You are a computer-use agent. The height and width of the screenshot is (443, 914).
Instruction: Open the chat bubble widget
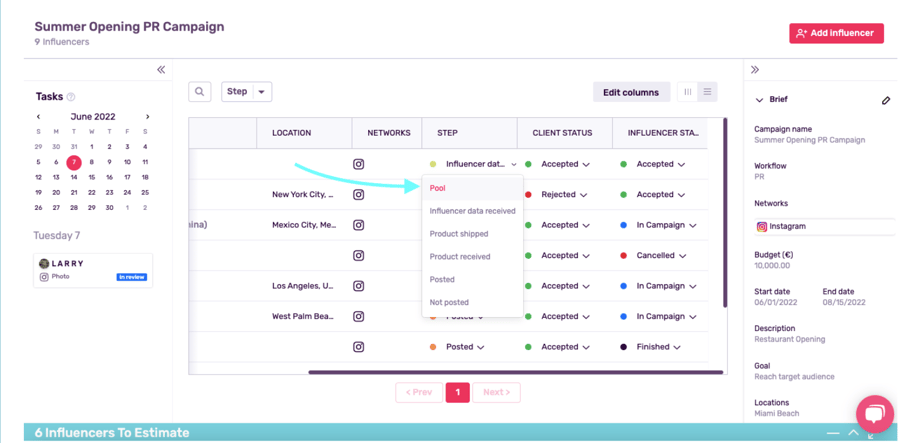(875, 414)
